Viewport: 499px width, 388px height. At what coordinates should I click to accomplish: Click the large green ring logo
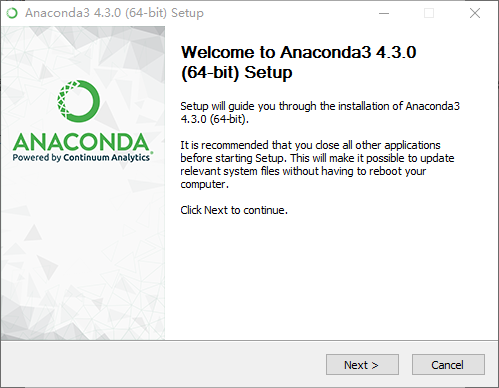(x=79, y=101)
